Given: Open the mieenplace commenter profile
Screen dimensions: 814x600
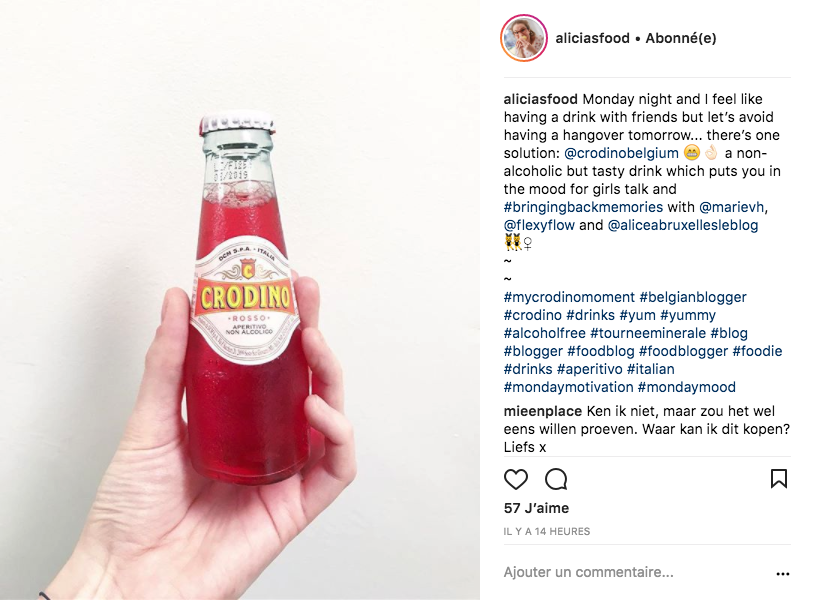Looking at the screenshot, I should (x=542, y=412).
